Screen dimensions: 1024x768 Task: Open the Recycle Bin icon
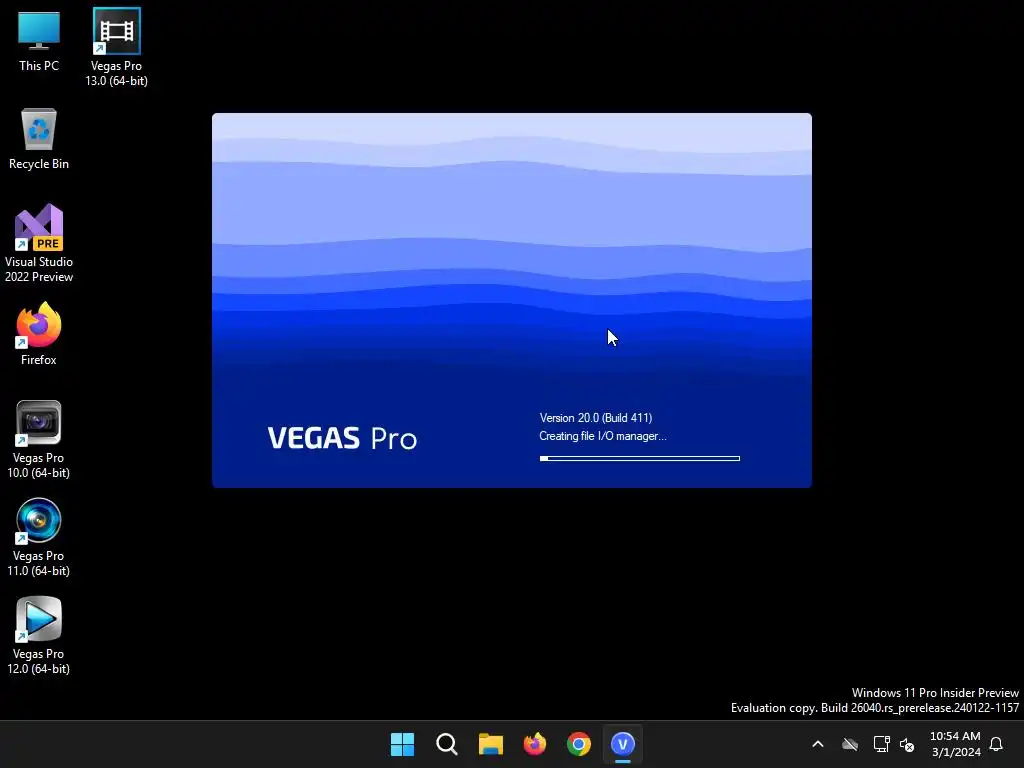39,139
